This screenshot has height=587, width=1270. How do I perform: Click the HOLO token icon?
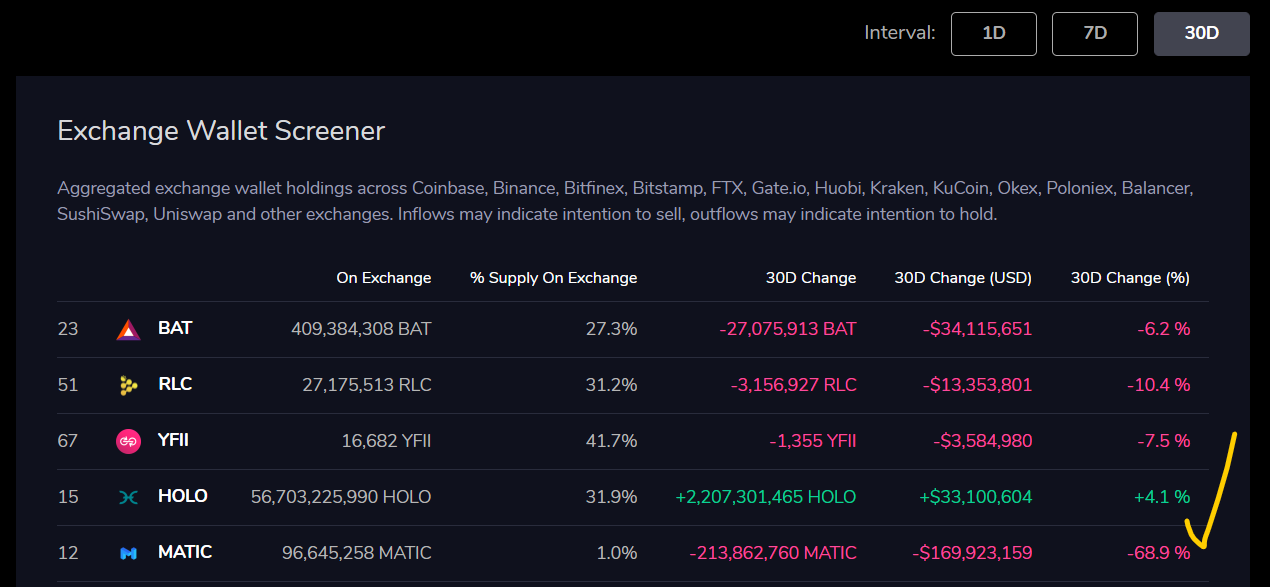pyautogui.click(x=128, y=497)
